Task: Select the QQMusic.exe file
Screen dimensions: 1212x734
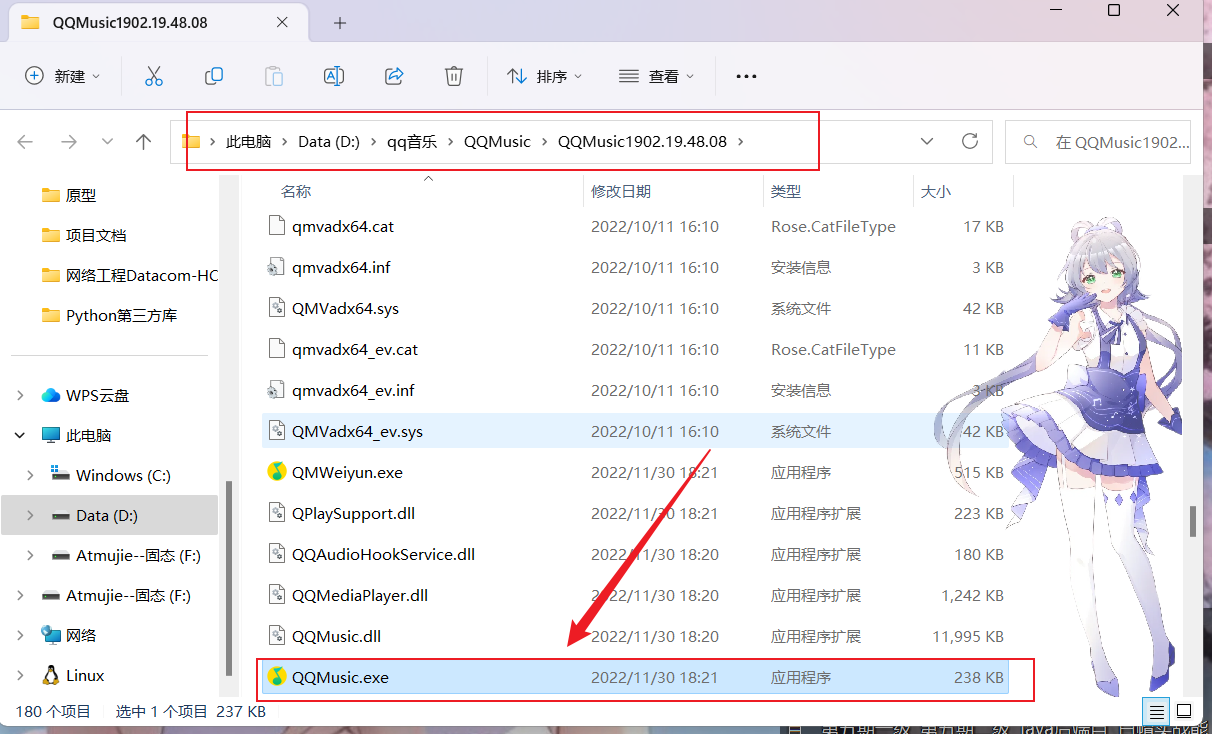Action: tap(340, 677)
